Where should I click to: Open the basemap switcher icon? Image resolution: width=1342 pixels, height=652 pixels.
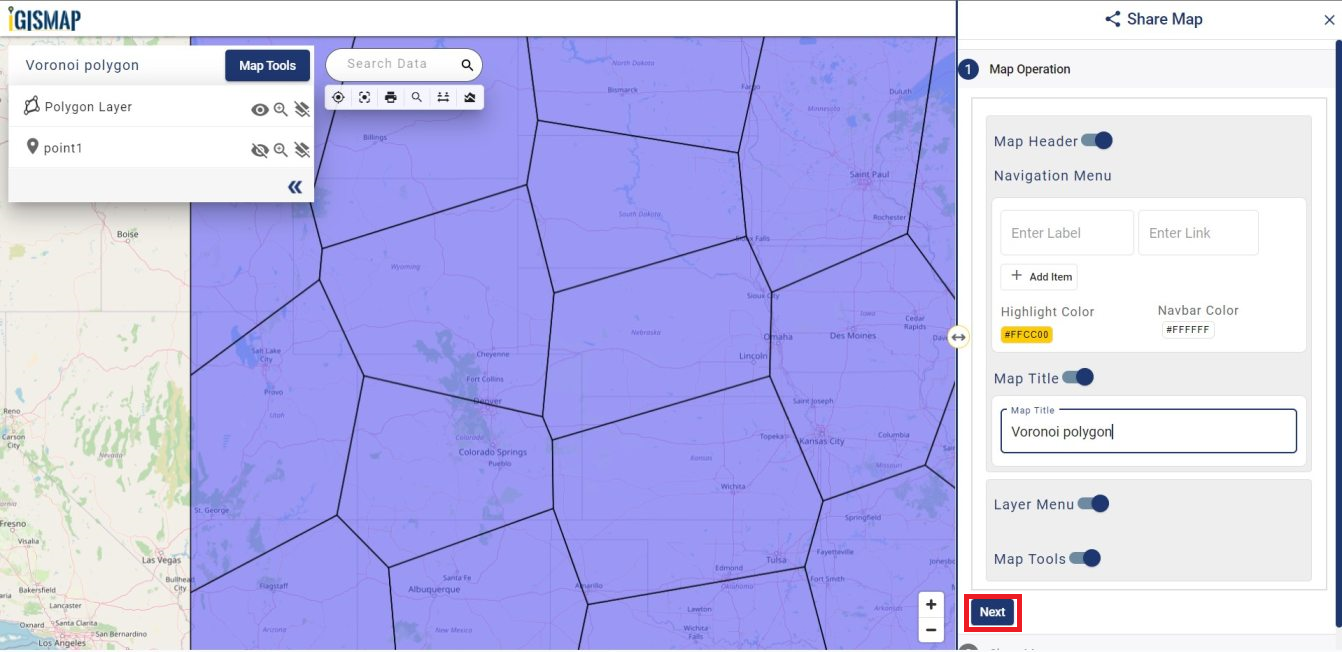click(470, 97)
